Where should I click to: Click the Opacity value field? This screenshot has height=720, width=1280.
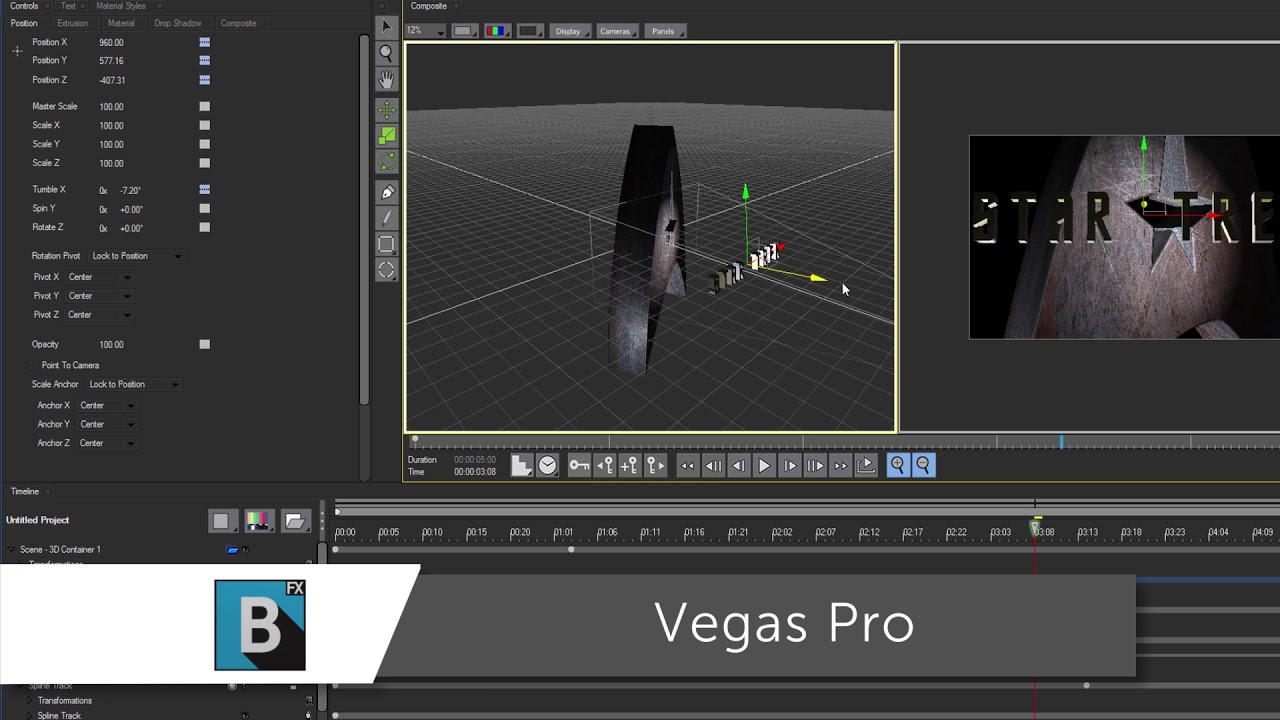[111, 344]
